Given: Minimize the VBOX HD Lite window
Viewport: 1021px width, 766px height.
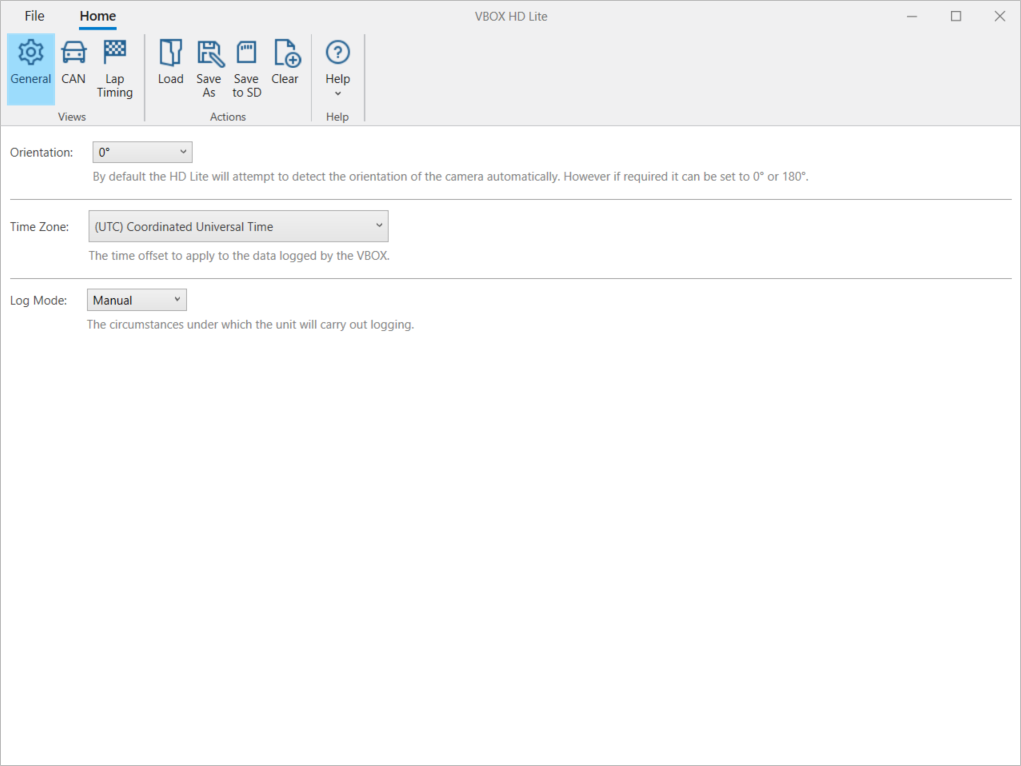Looking at the screenshot, I should (912, 16).
